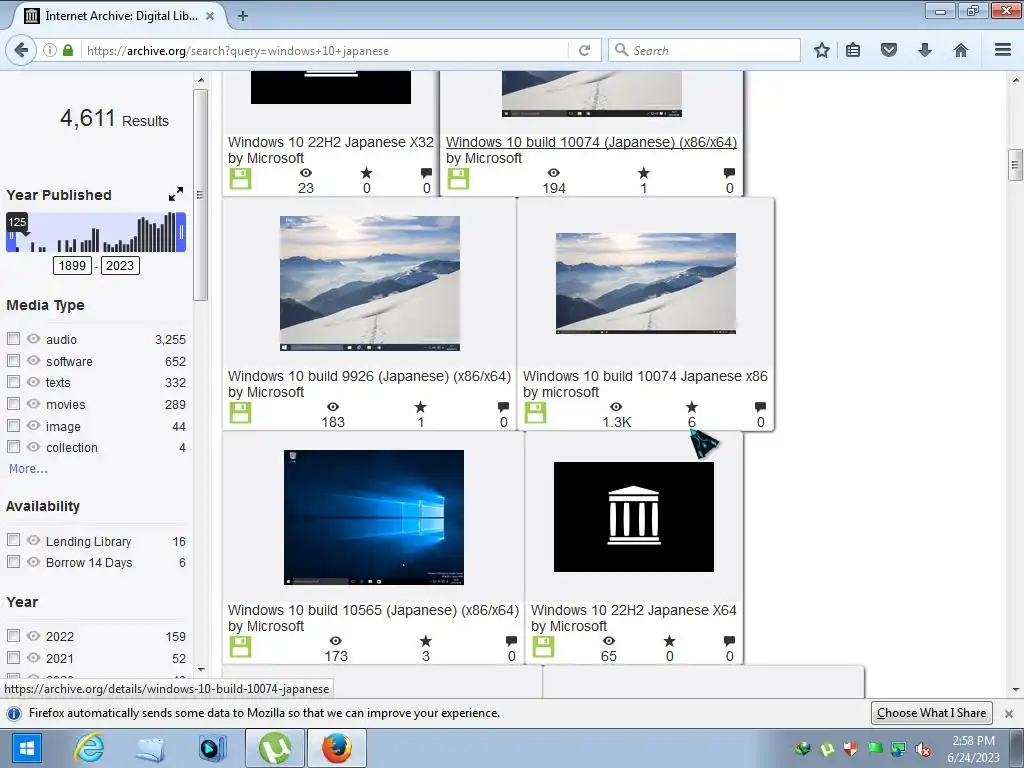
Task: Check the movies media type checkbox
Action: coord(13,404)
